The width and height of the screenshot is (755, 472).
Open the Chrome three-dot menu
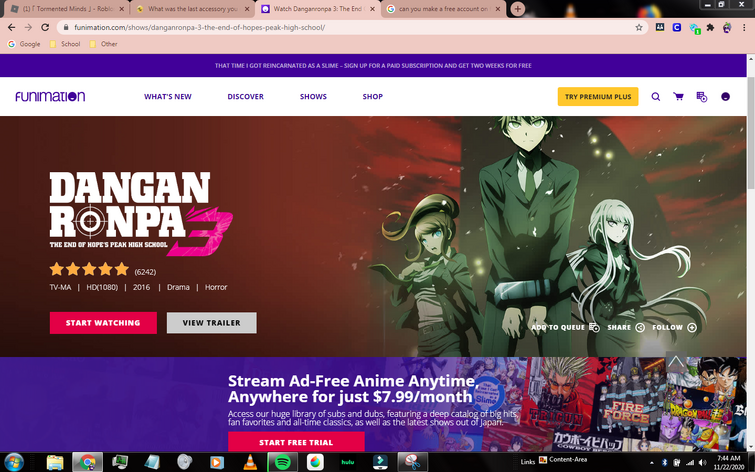click(744, 27)
